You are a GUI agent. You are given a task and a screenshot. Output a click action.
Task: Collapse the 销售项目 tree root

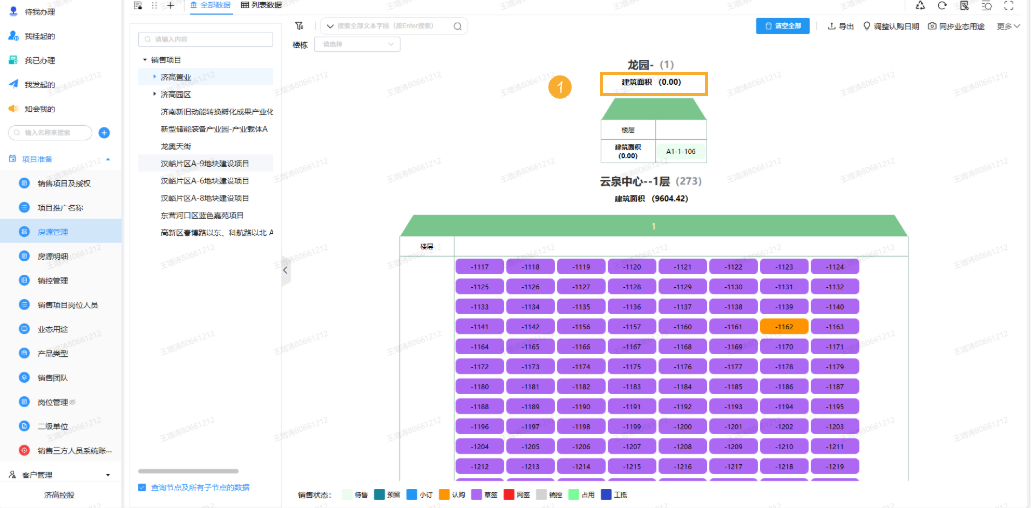click(x=145, y=60)
